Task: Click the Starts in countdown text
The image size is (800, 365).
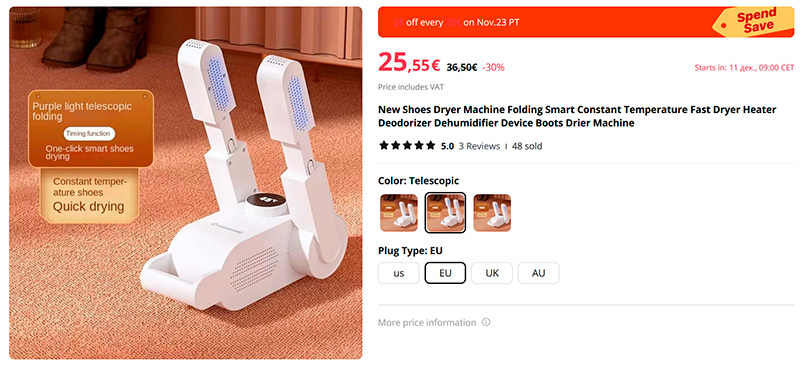Action: 744,67
